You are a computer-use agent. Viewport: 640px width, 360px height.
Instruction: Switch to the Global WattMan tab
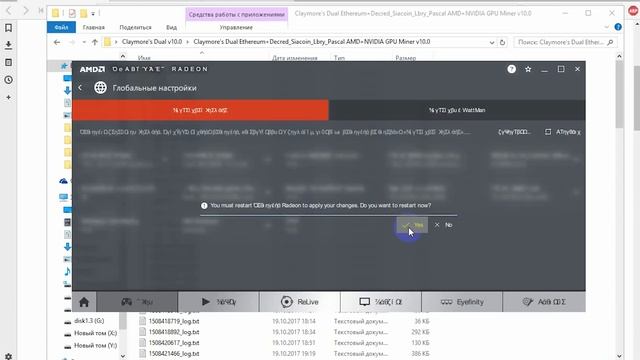click(457, 110)
